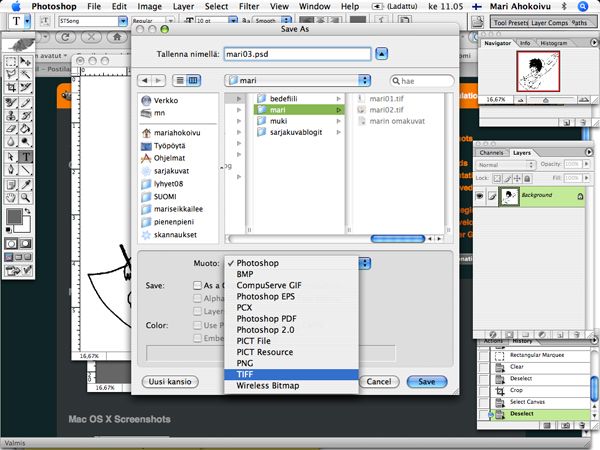Select the Slice tool
Viewport: 600px width, 450px height.
[x=26, y=88]
